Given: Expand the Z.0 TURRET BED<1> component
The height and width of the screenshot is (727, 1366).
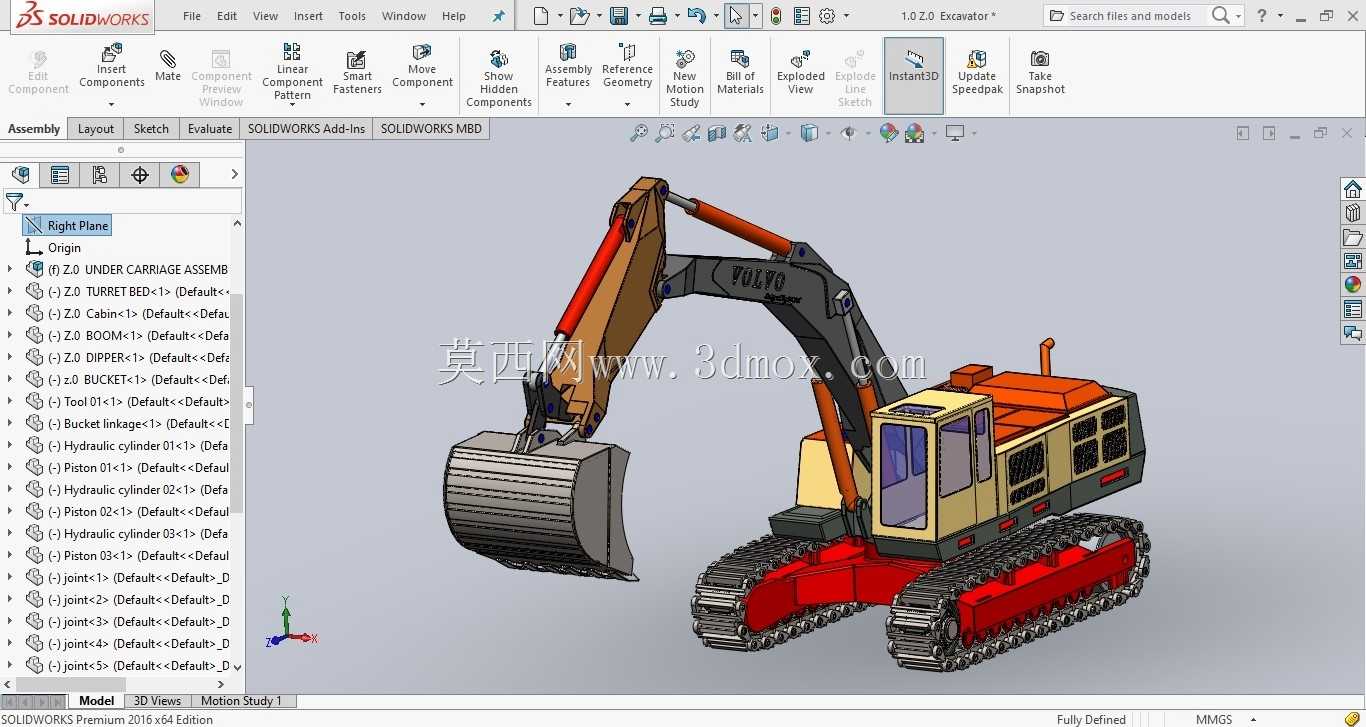Looking at the screenshot, I should tap(10, 291).
